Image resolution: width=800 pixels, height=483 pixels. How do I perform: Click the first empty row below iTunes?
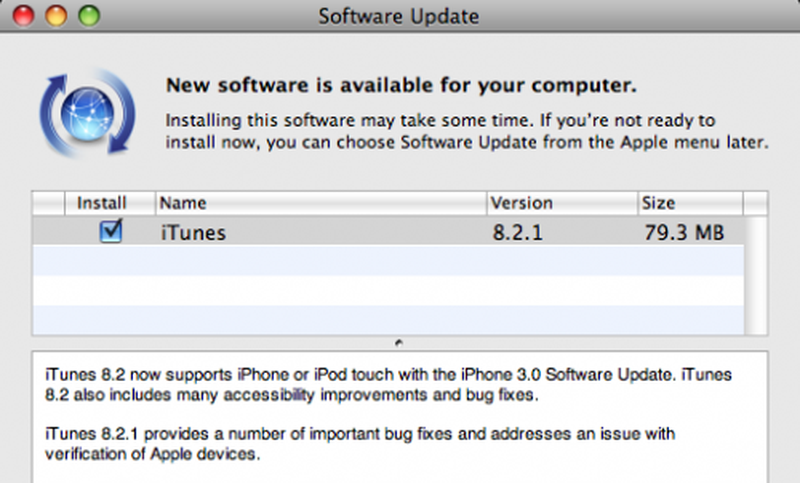point(388,260)
